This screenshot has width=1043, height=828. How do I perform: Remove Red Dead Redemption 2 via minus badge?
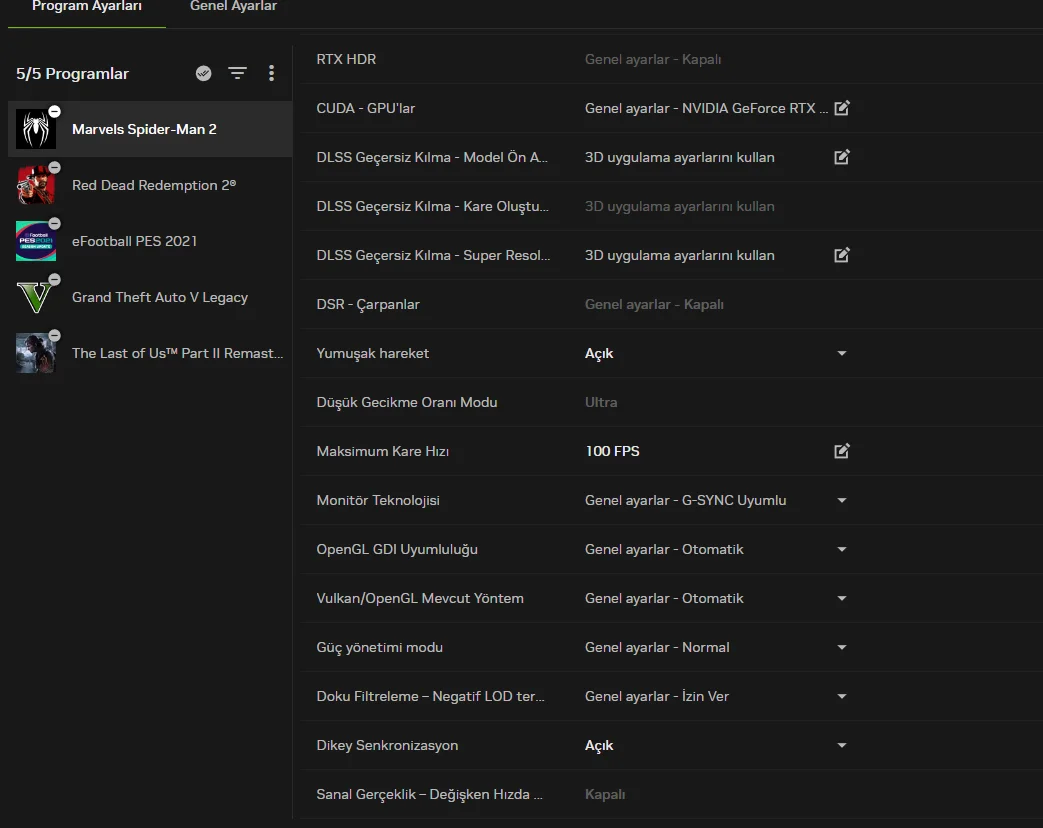click(x=54, y=167)
